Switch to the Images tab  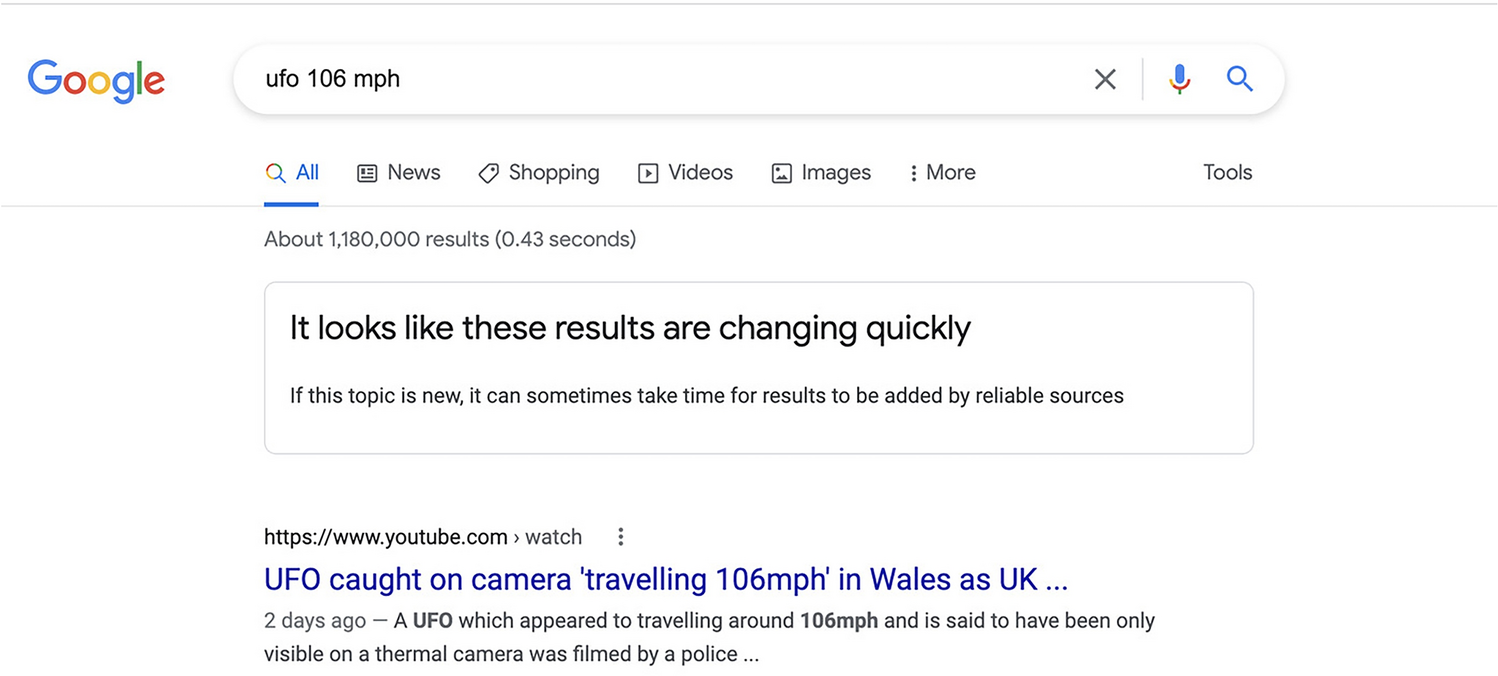tap(836, 173)
